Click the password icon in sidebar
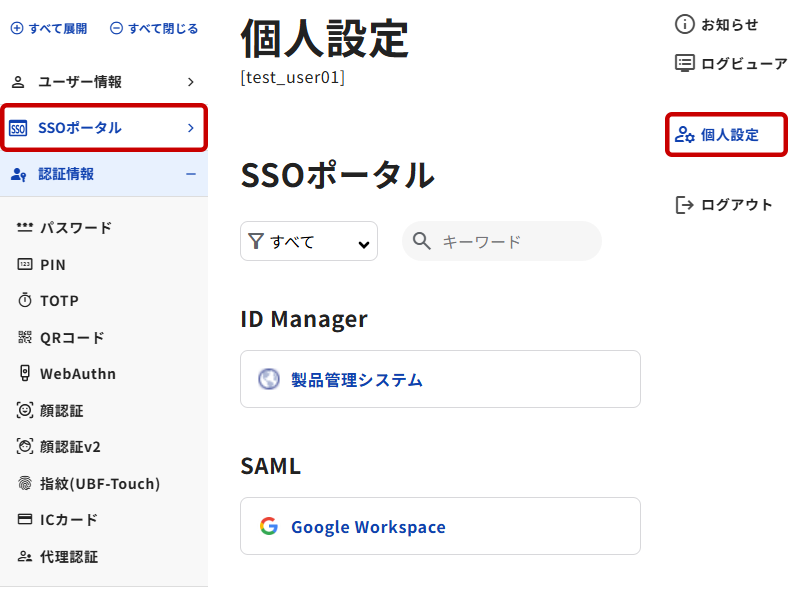 [x=25, y=228]
